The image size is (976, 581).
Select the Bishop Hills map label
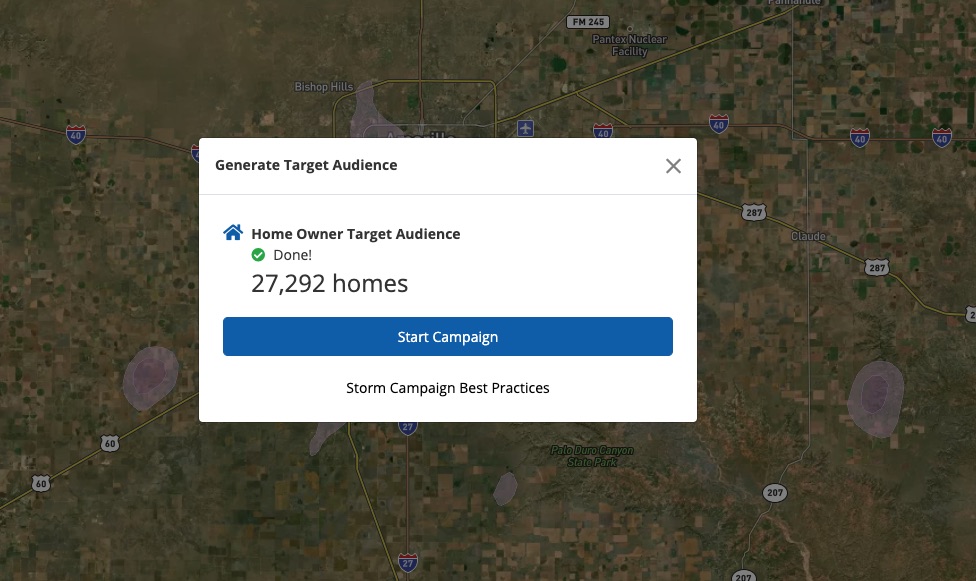[323, 87]
